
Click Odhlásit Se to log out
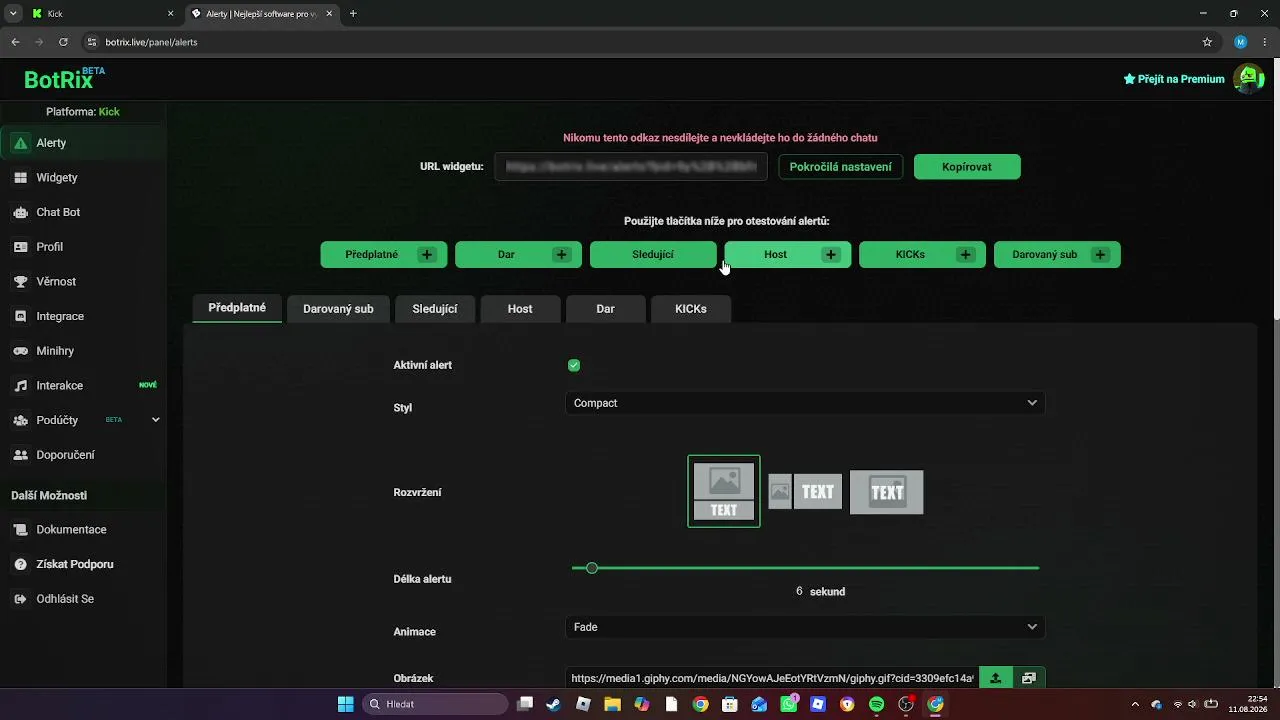tap(82, 599)
